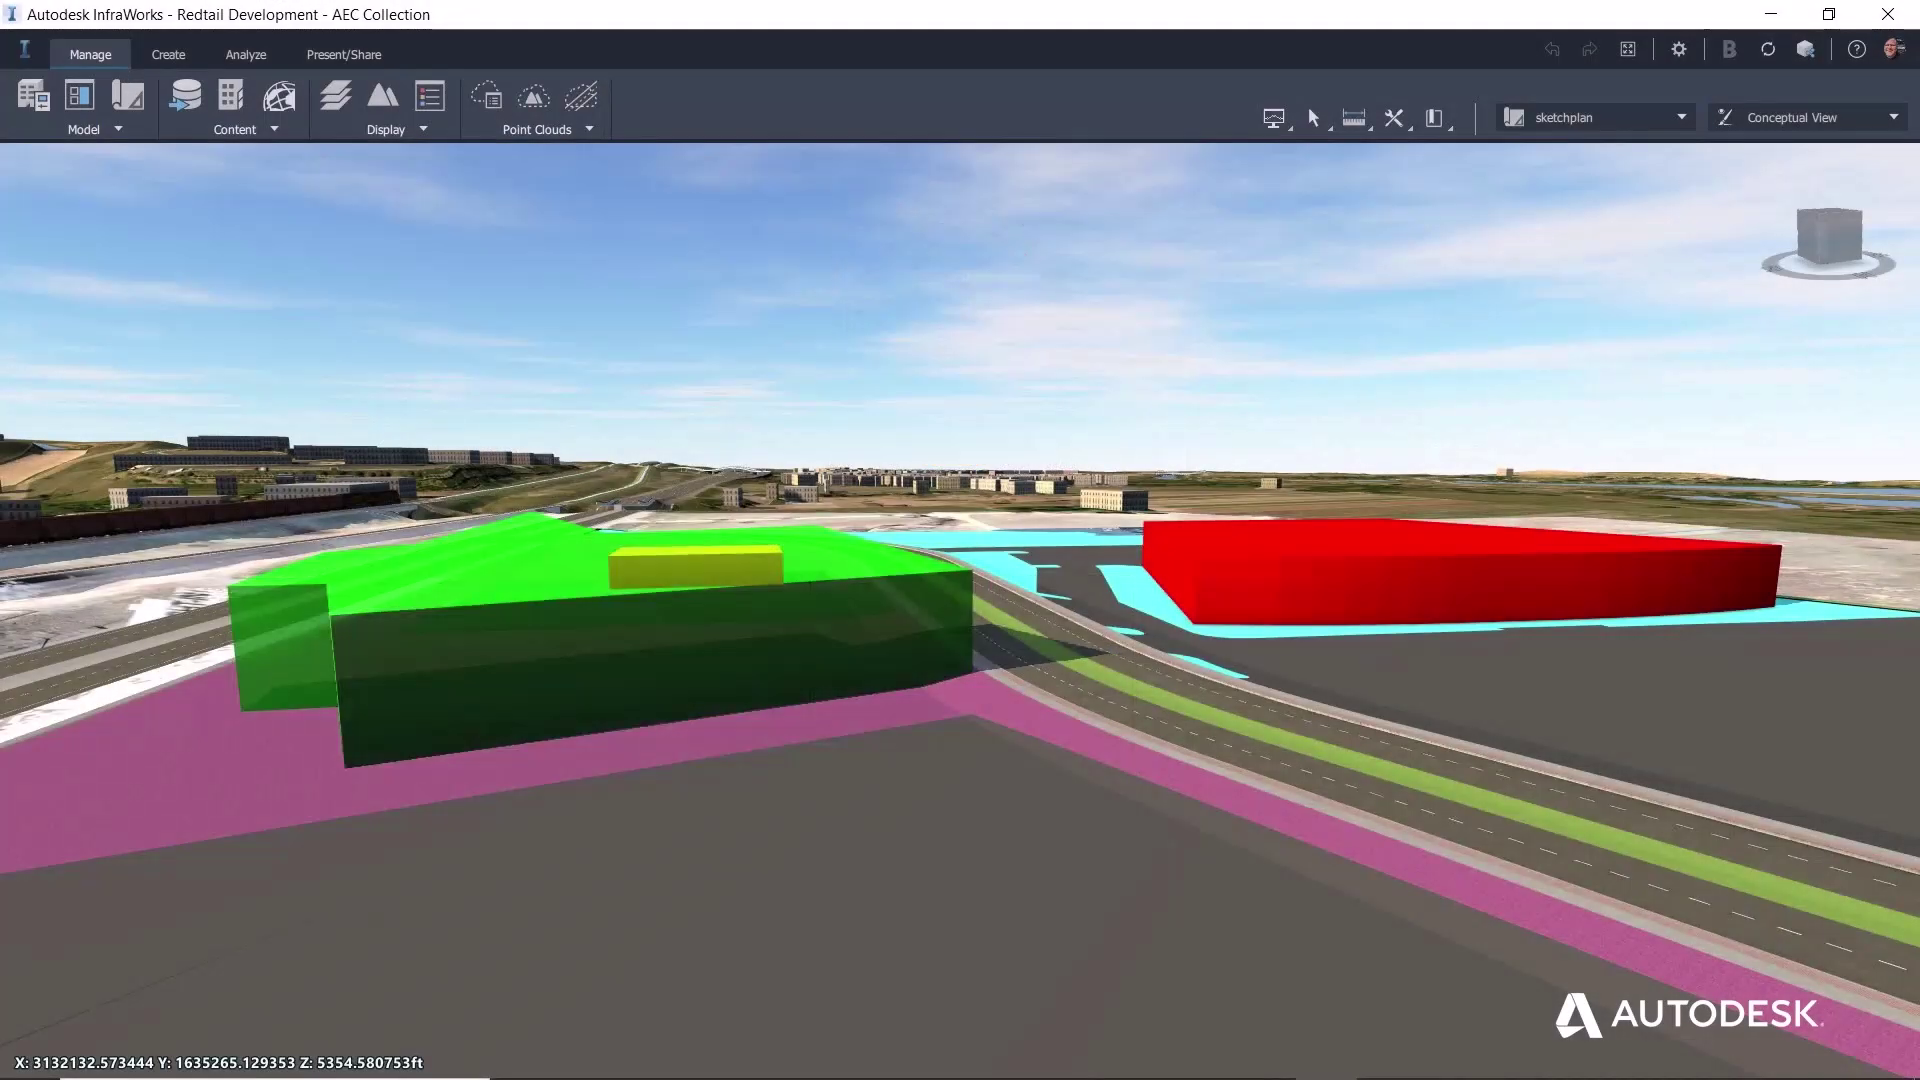Switch to the Analyze tab
Image resolution: width=1920 pixels, height=1080 pixels.
coord(245,54)
